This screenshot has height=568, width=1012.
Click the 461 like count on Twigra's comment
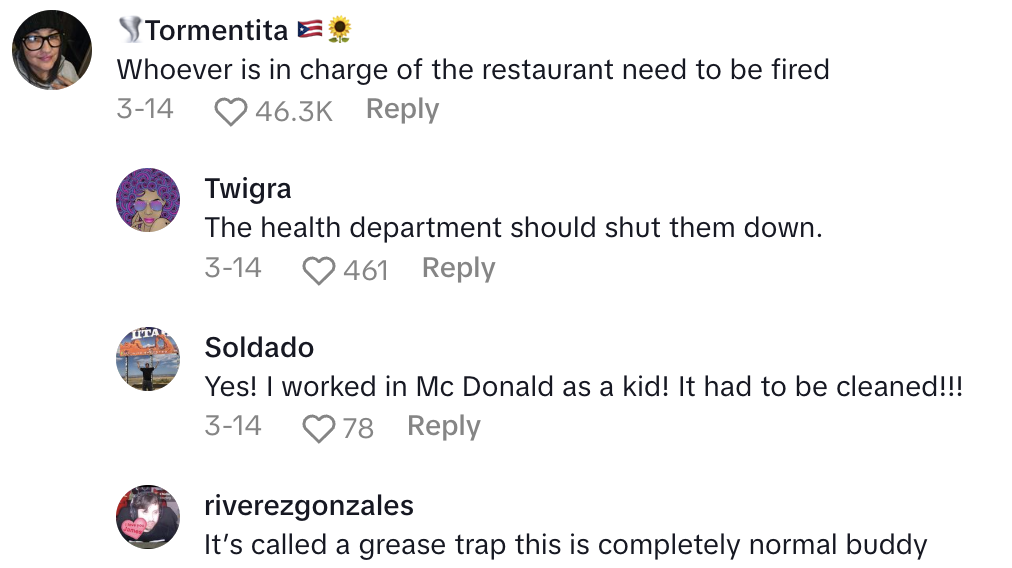365,270
